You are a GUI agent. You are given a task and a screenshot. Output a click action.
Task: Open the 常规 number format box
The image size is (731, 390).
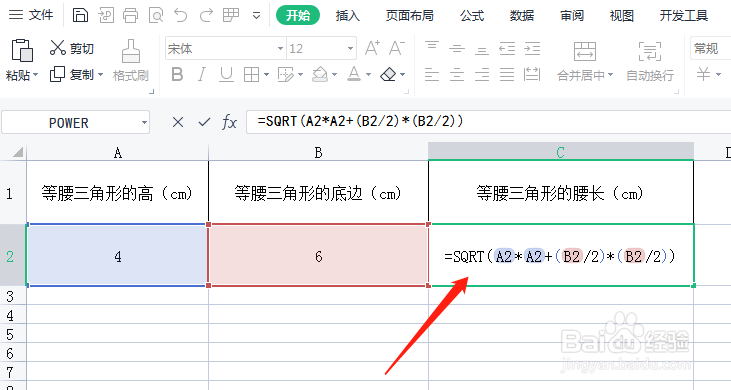pos(710,48)
